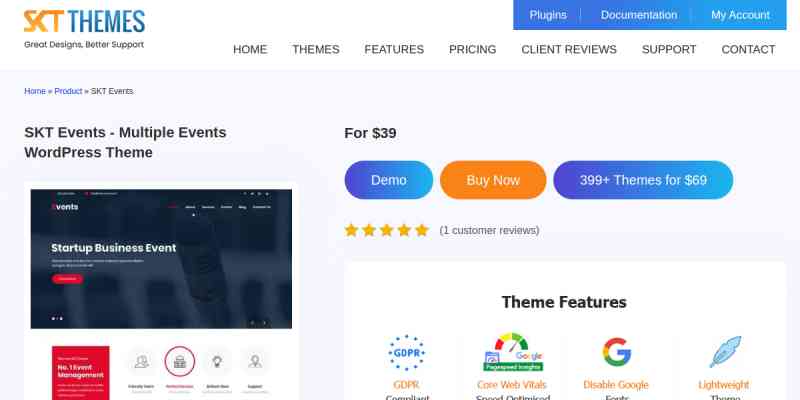Click the lightbulb icon in theme preview
This screenshot has height=400, width=800.
click(x=217, y=361)
